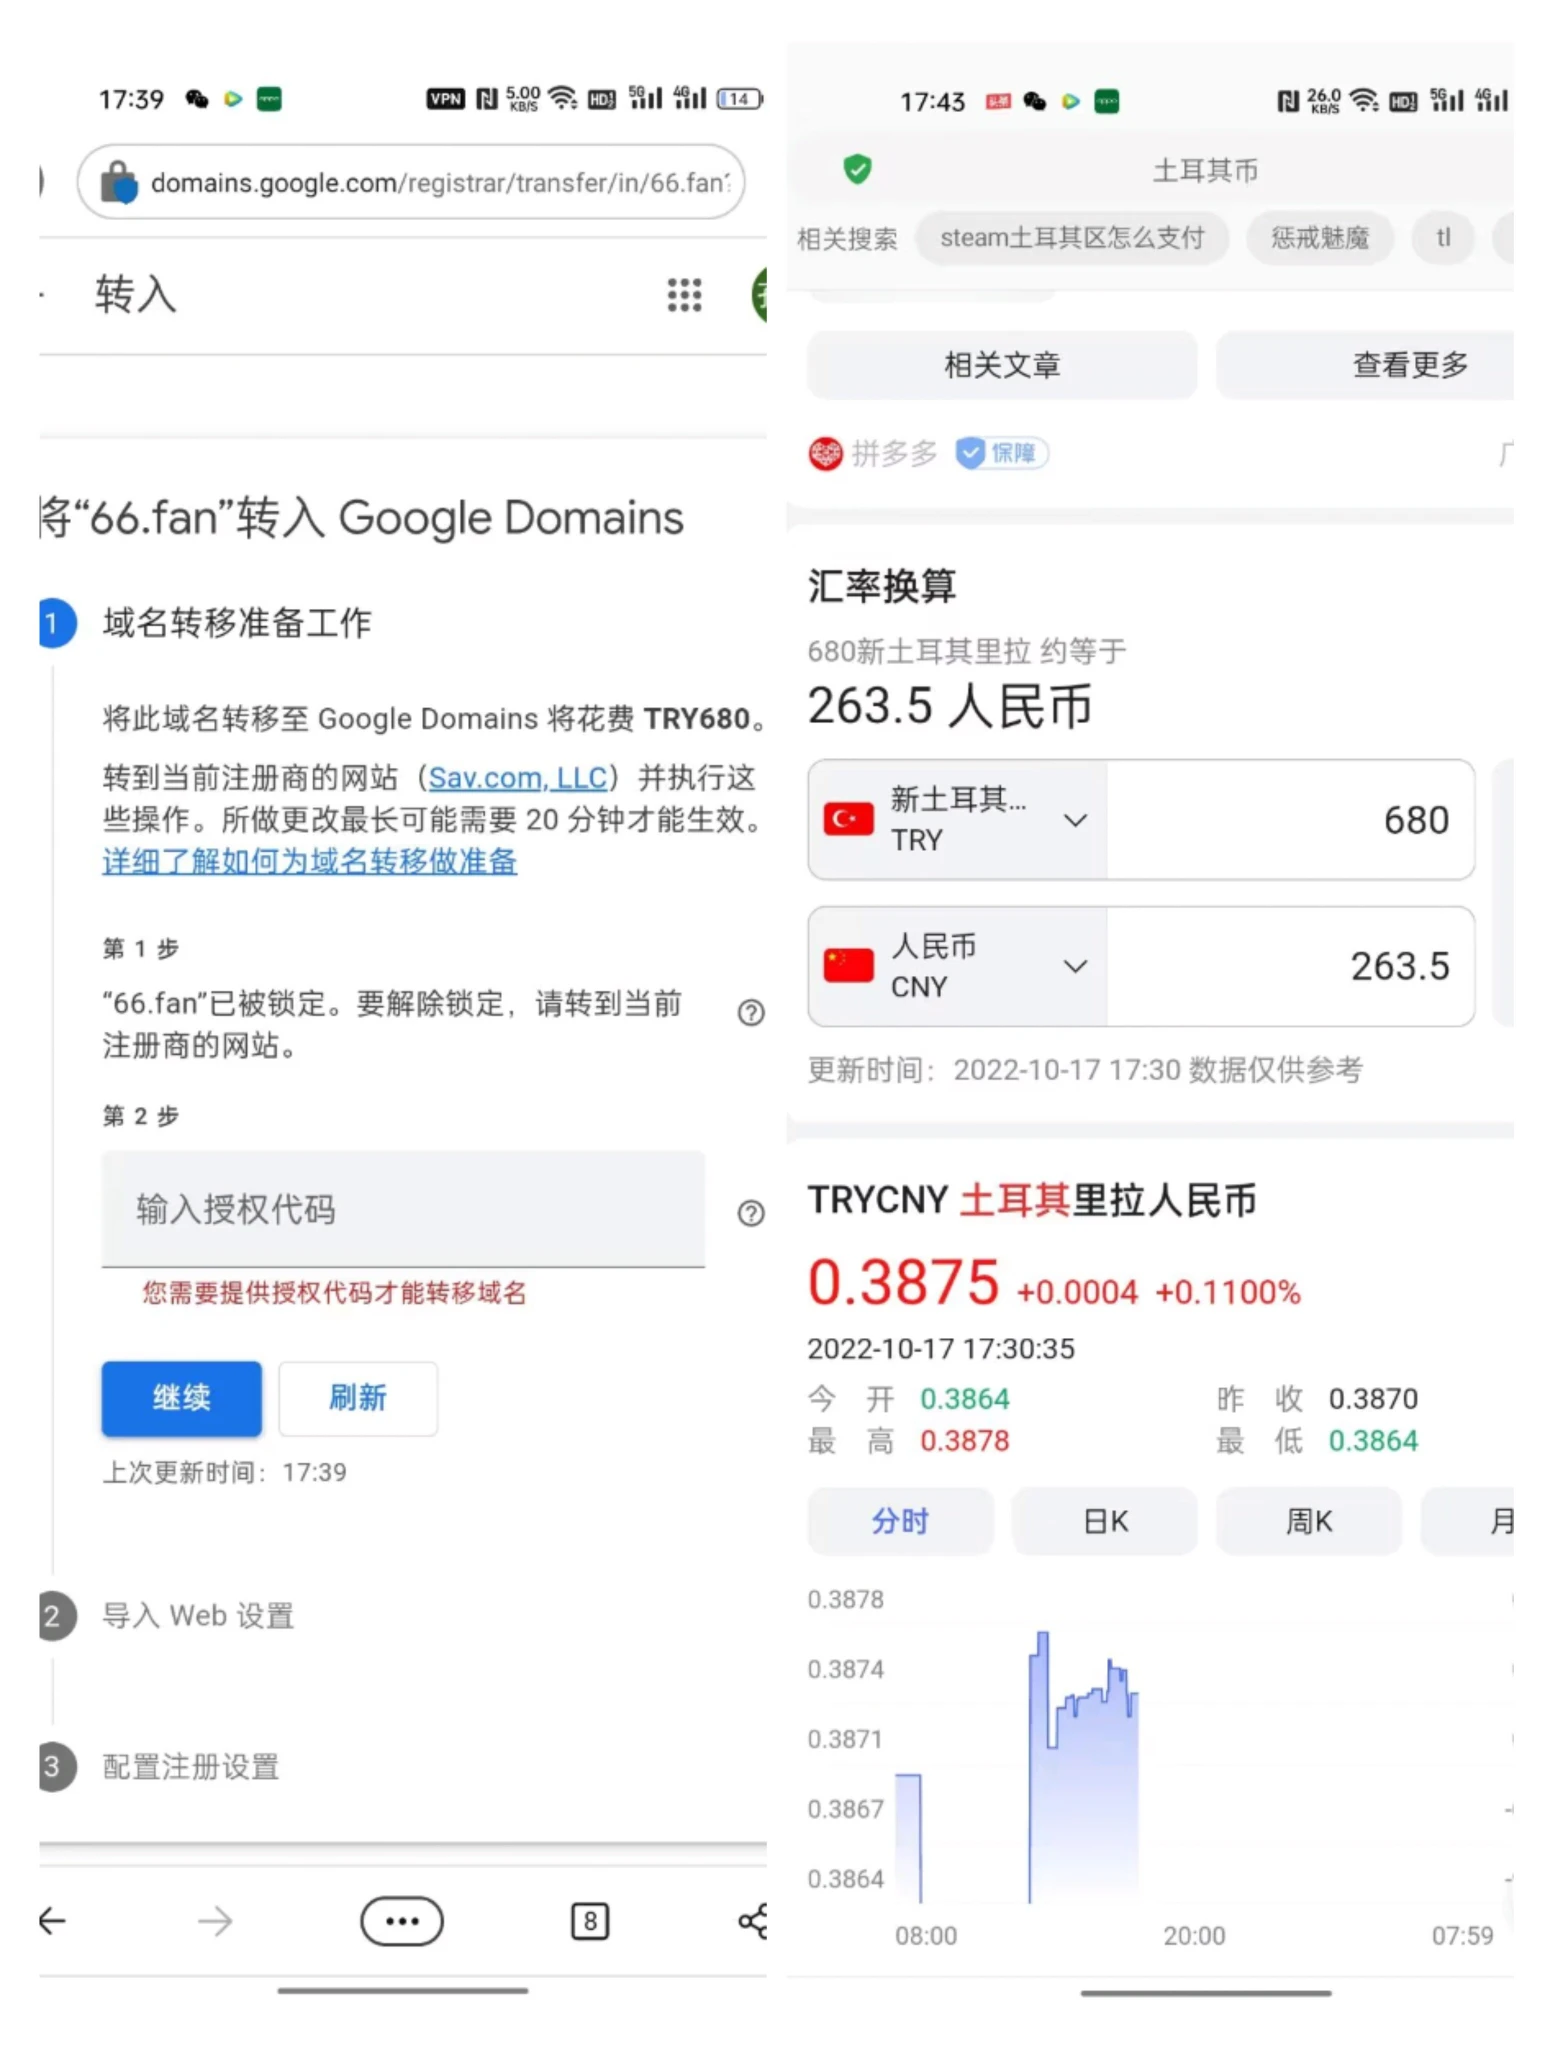Image resolution: width=1553 pixels, height=2048 pixels.
Task: Tap the Chinese flag icon
Action: 848,966
